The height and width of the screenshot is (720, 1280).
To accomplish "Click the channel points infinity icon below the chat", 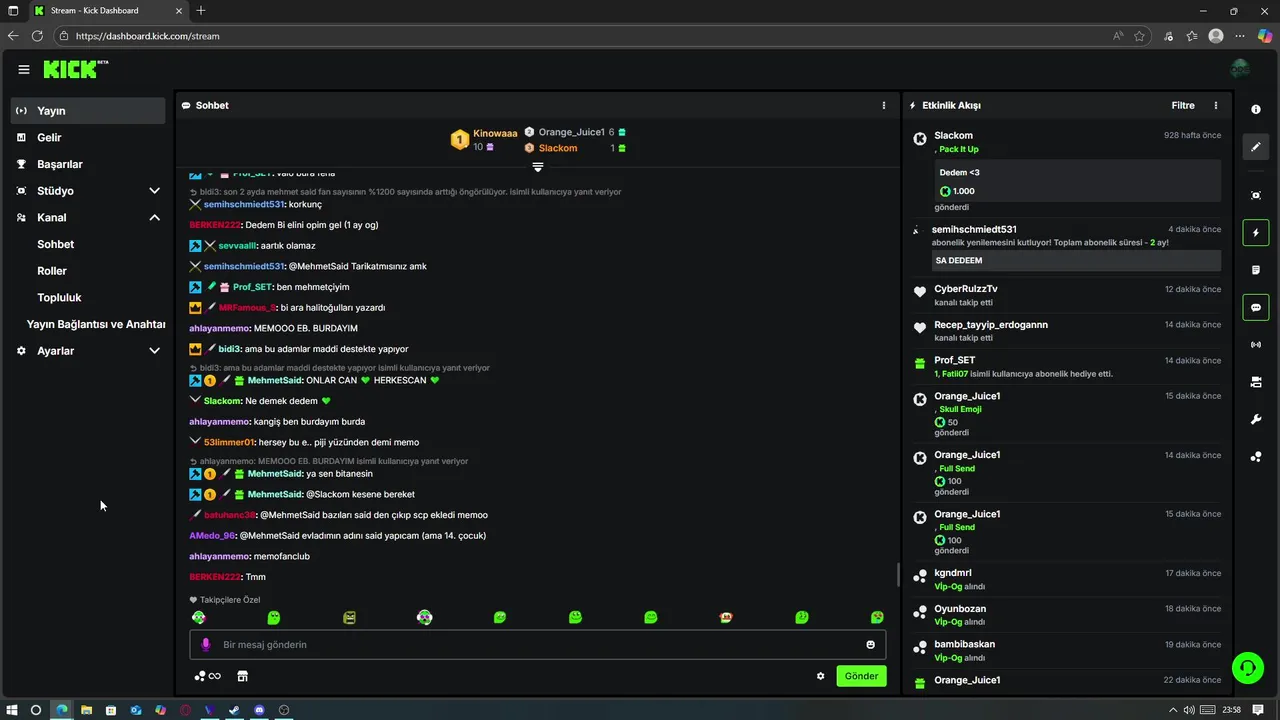I will coord(207,676).
